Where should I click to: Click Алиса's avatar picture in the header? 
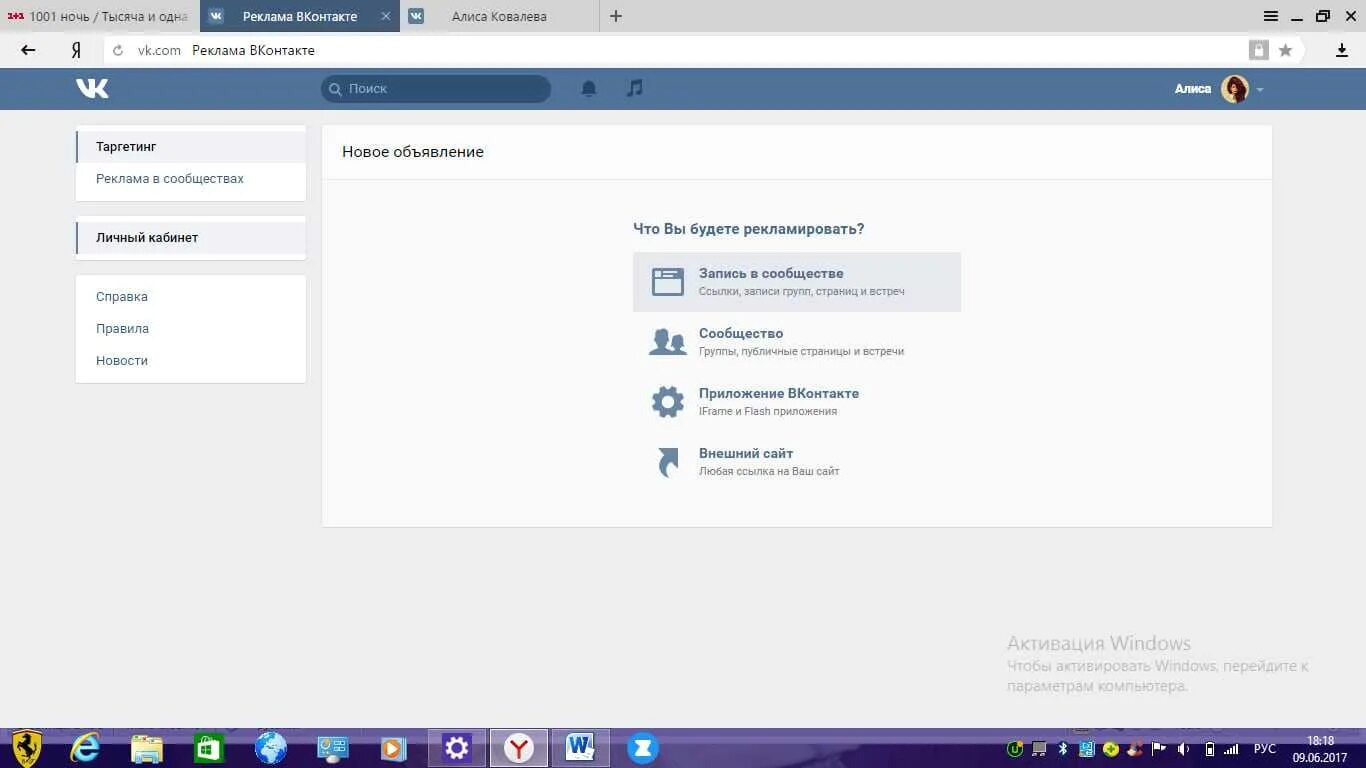(x=1235, y=88)
